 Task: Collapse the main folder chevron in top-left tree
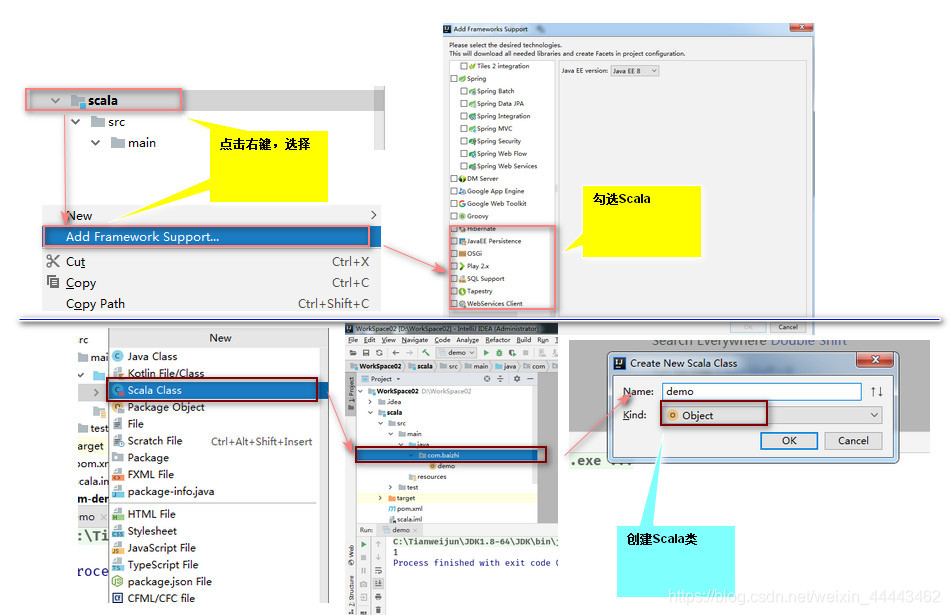(x=96, y=143)
